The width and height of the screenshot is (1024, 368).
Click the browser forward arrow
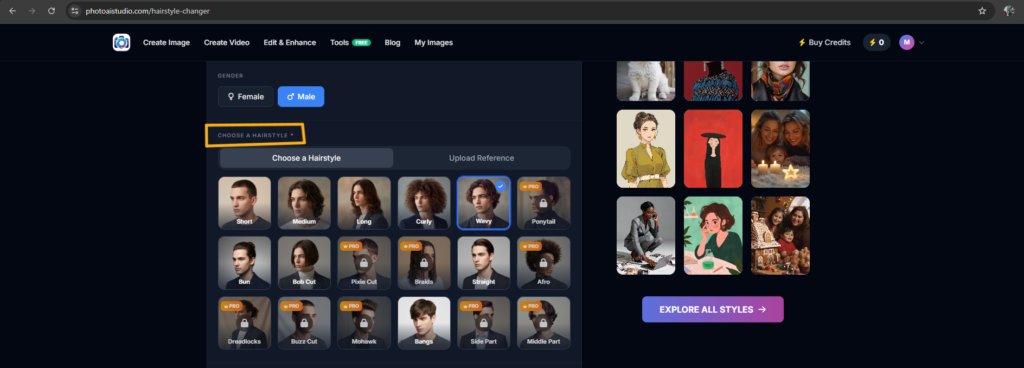coord(31,11)
